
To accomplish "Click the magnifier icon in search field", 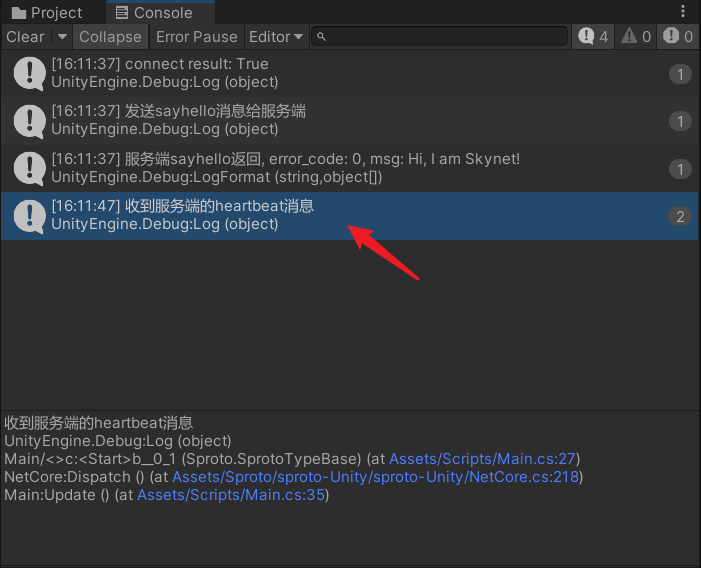I will coord(321,37).
